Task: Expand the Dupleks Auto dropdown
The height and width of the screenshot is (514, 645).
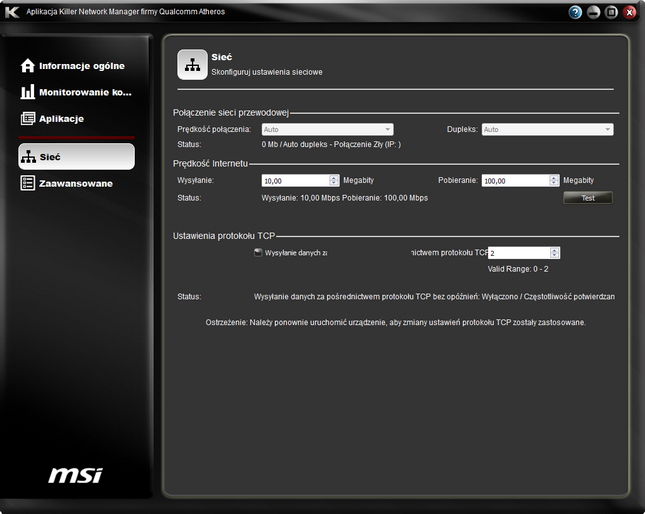Action: (548, 130)
